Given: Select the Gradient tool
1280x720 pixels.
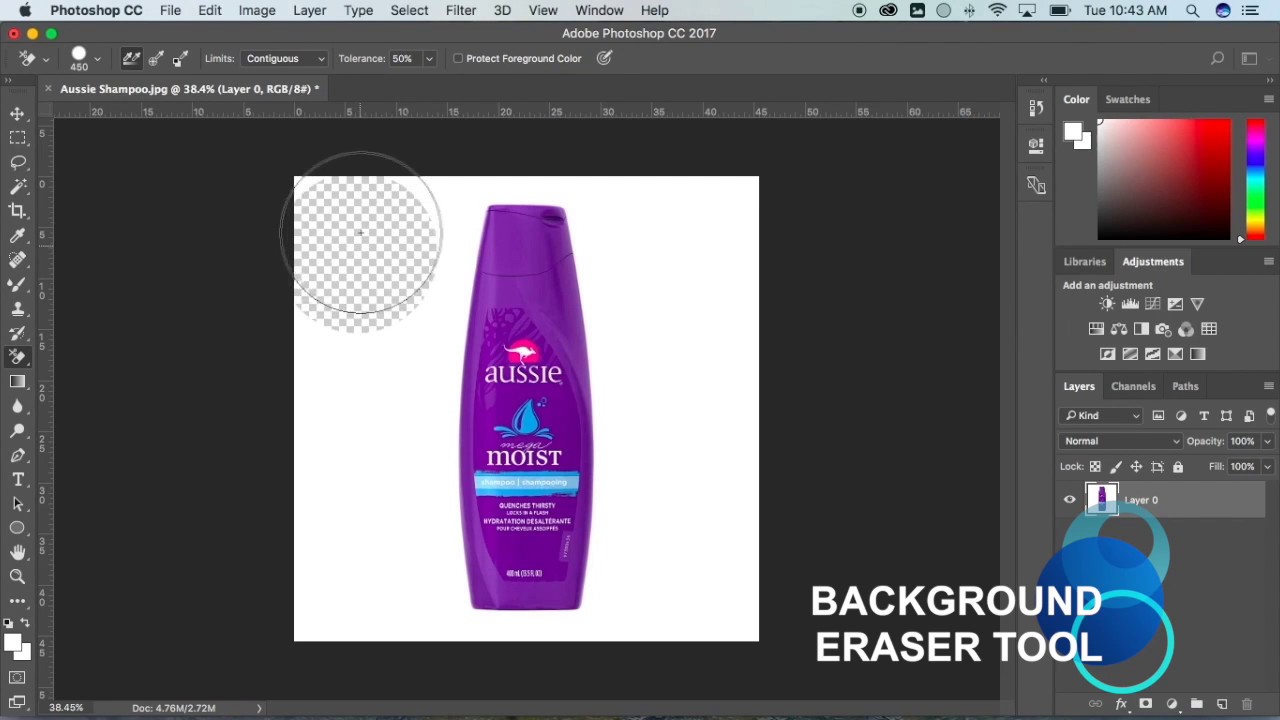Looking at the screenshot, I should 18,381.
